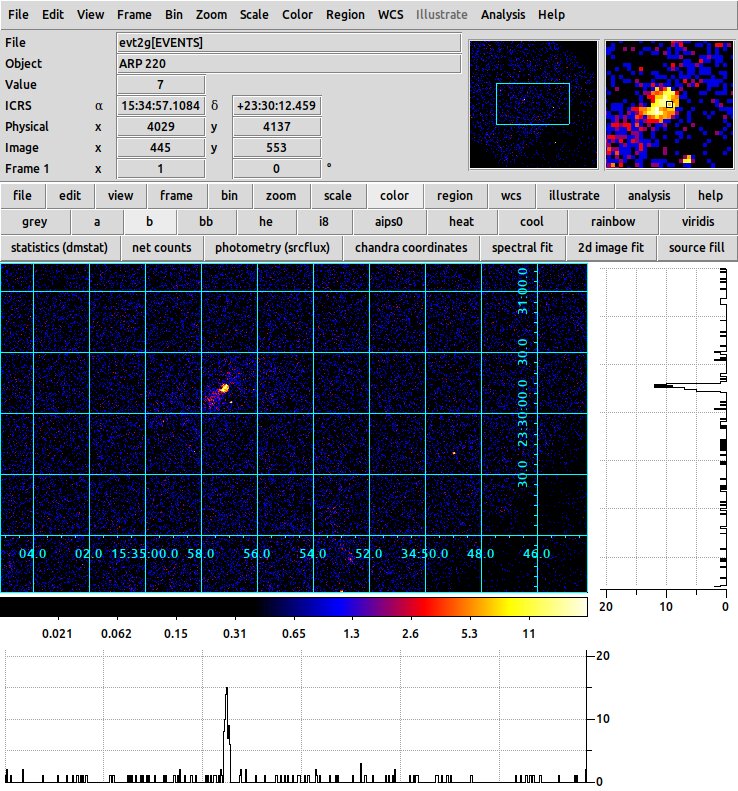Screen dimensions: 738x791
Task: Click the bright ARP 220 source in image
Action: coord(224,388)
